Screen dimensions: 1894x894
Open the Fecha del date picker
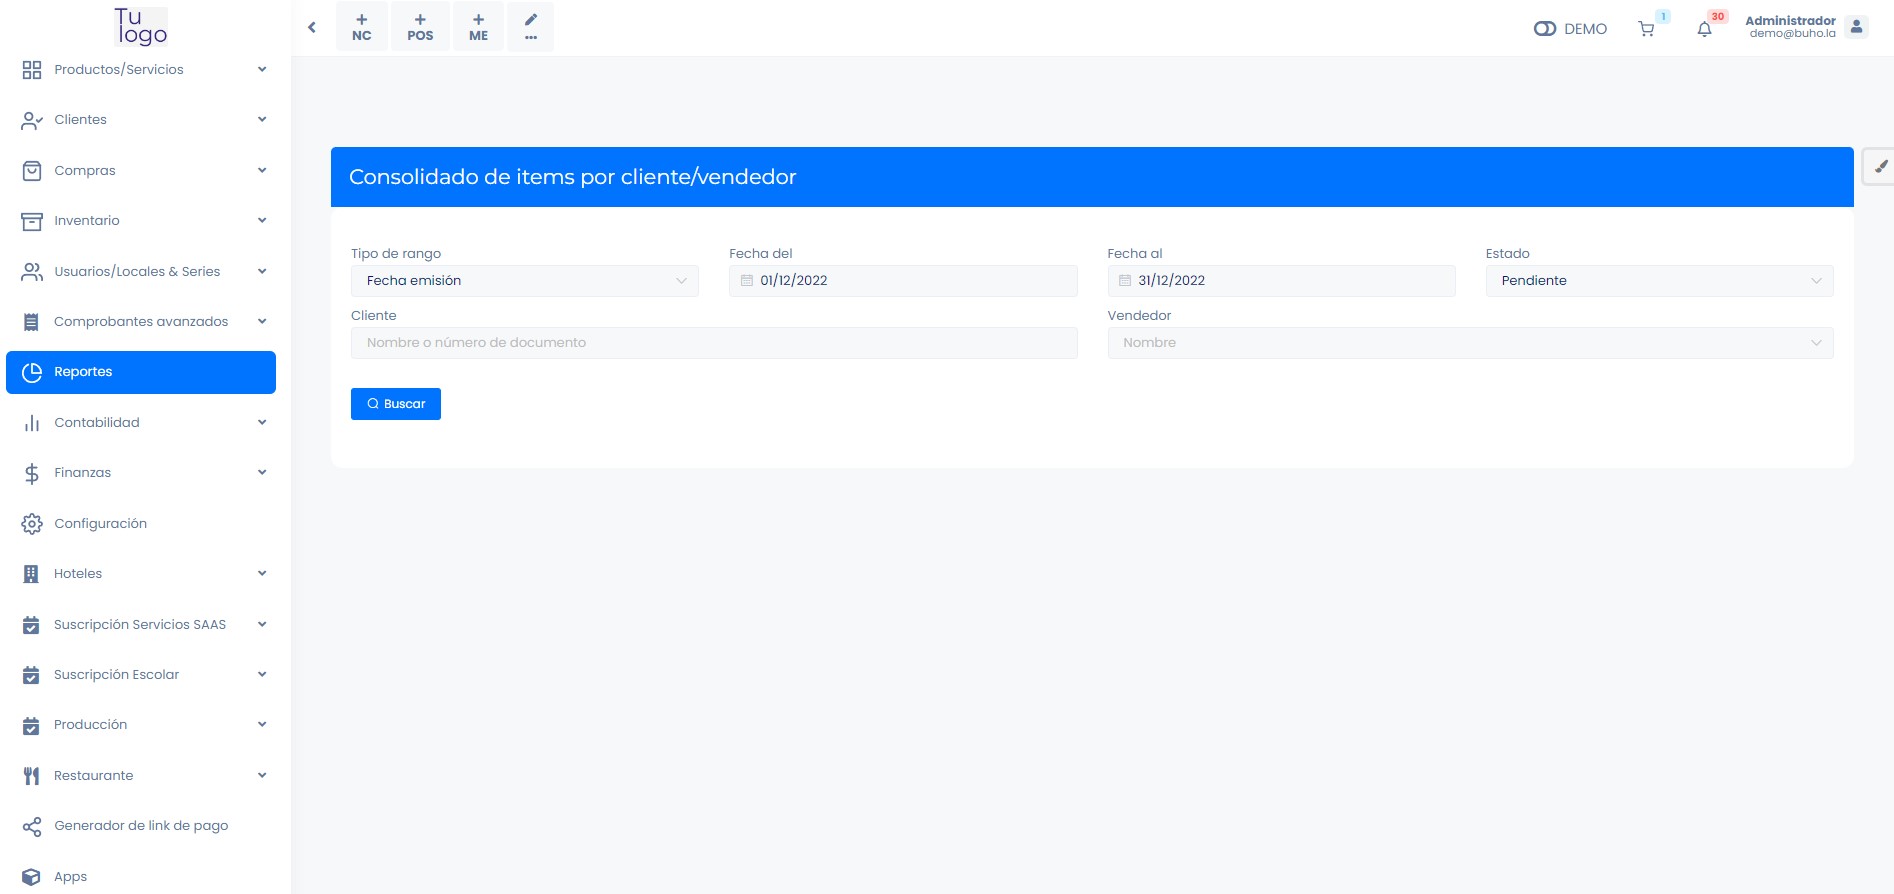[902, 281]
